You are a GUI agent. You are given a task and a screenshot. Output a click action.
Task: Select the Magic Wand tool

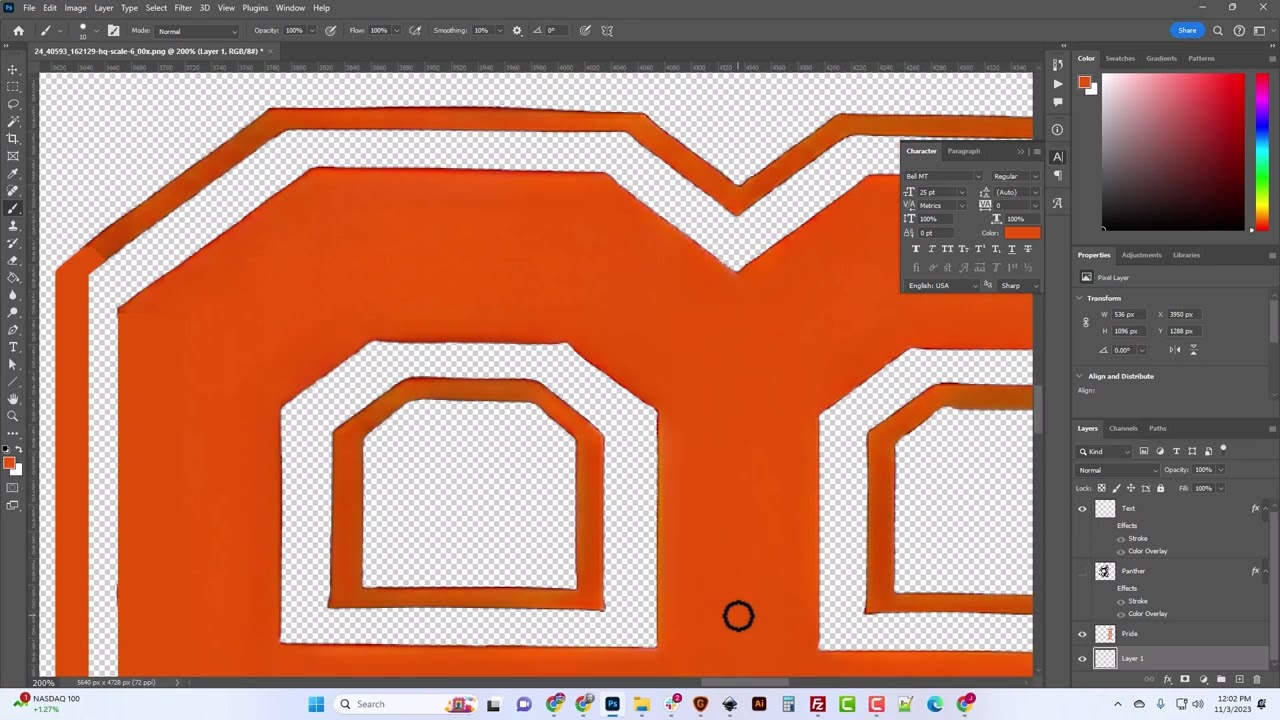coord(13,121)
